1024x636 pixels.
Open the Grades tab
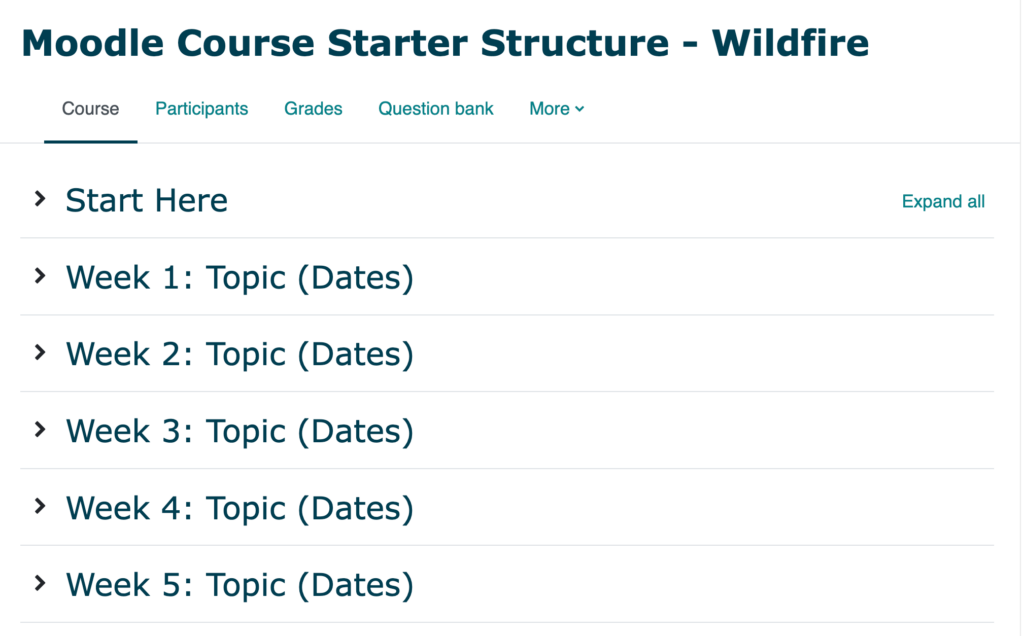click(x=313, y=108)
